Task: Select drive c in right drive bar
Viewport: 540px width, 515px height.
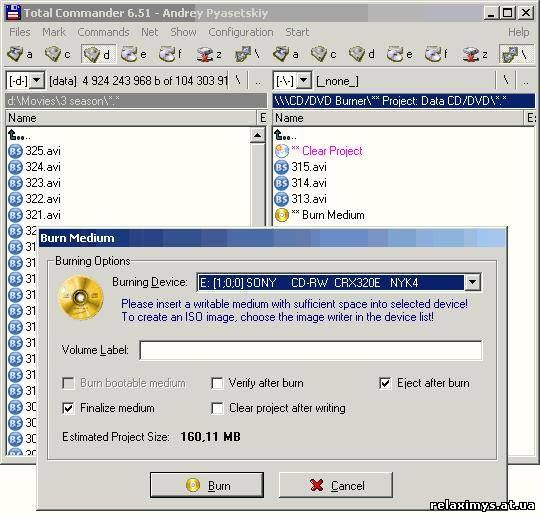Action: coord(324,54)
